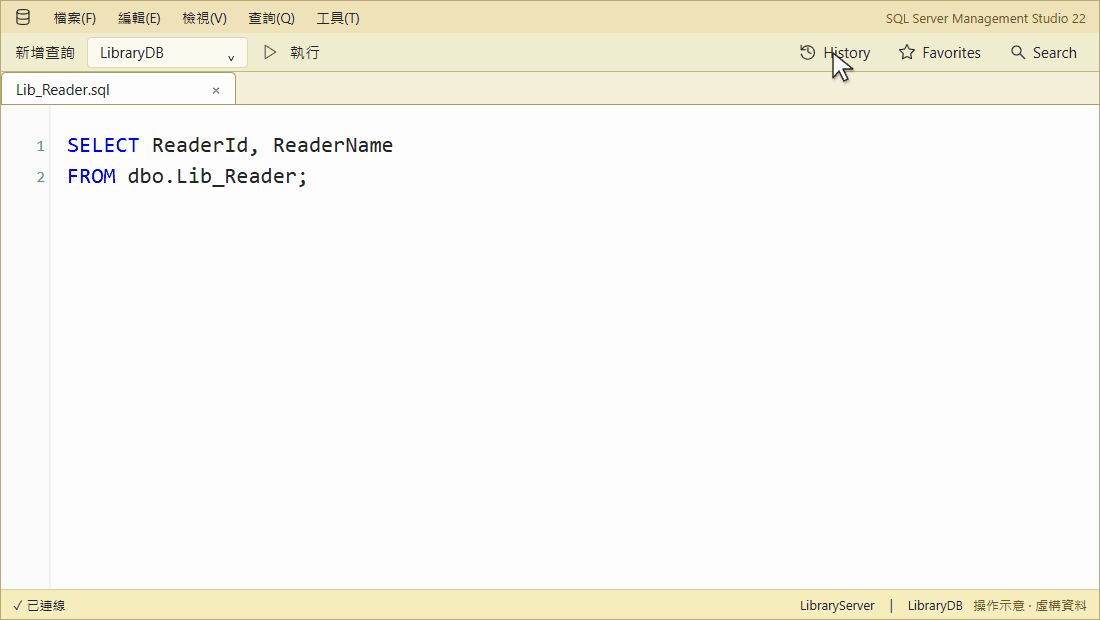Open the History panel
1100x620 pixels.
coord(835,53)
